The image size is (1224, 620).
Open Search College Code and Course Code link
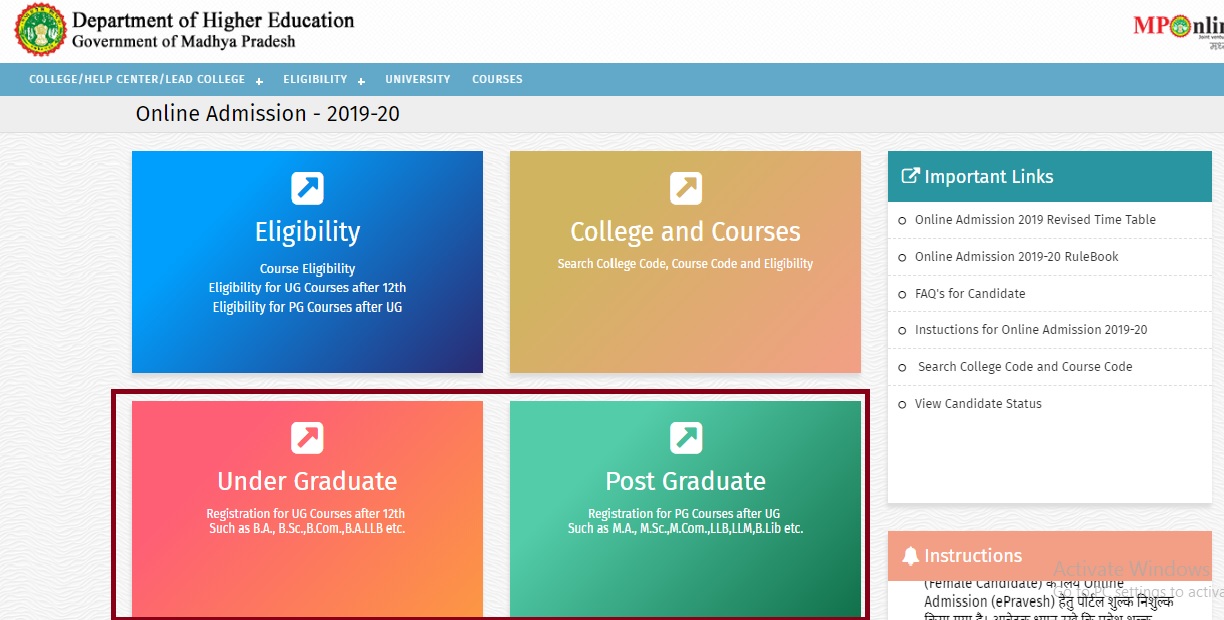tap(1024, 367)
